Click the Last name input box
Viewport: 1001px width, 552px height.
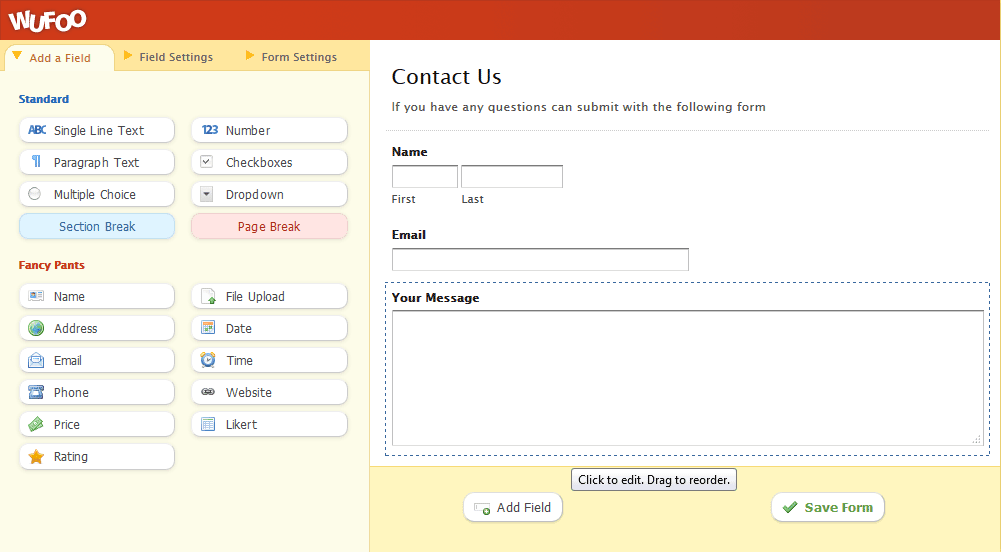coord(512,176)
